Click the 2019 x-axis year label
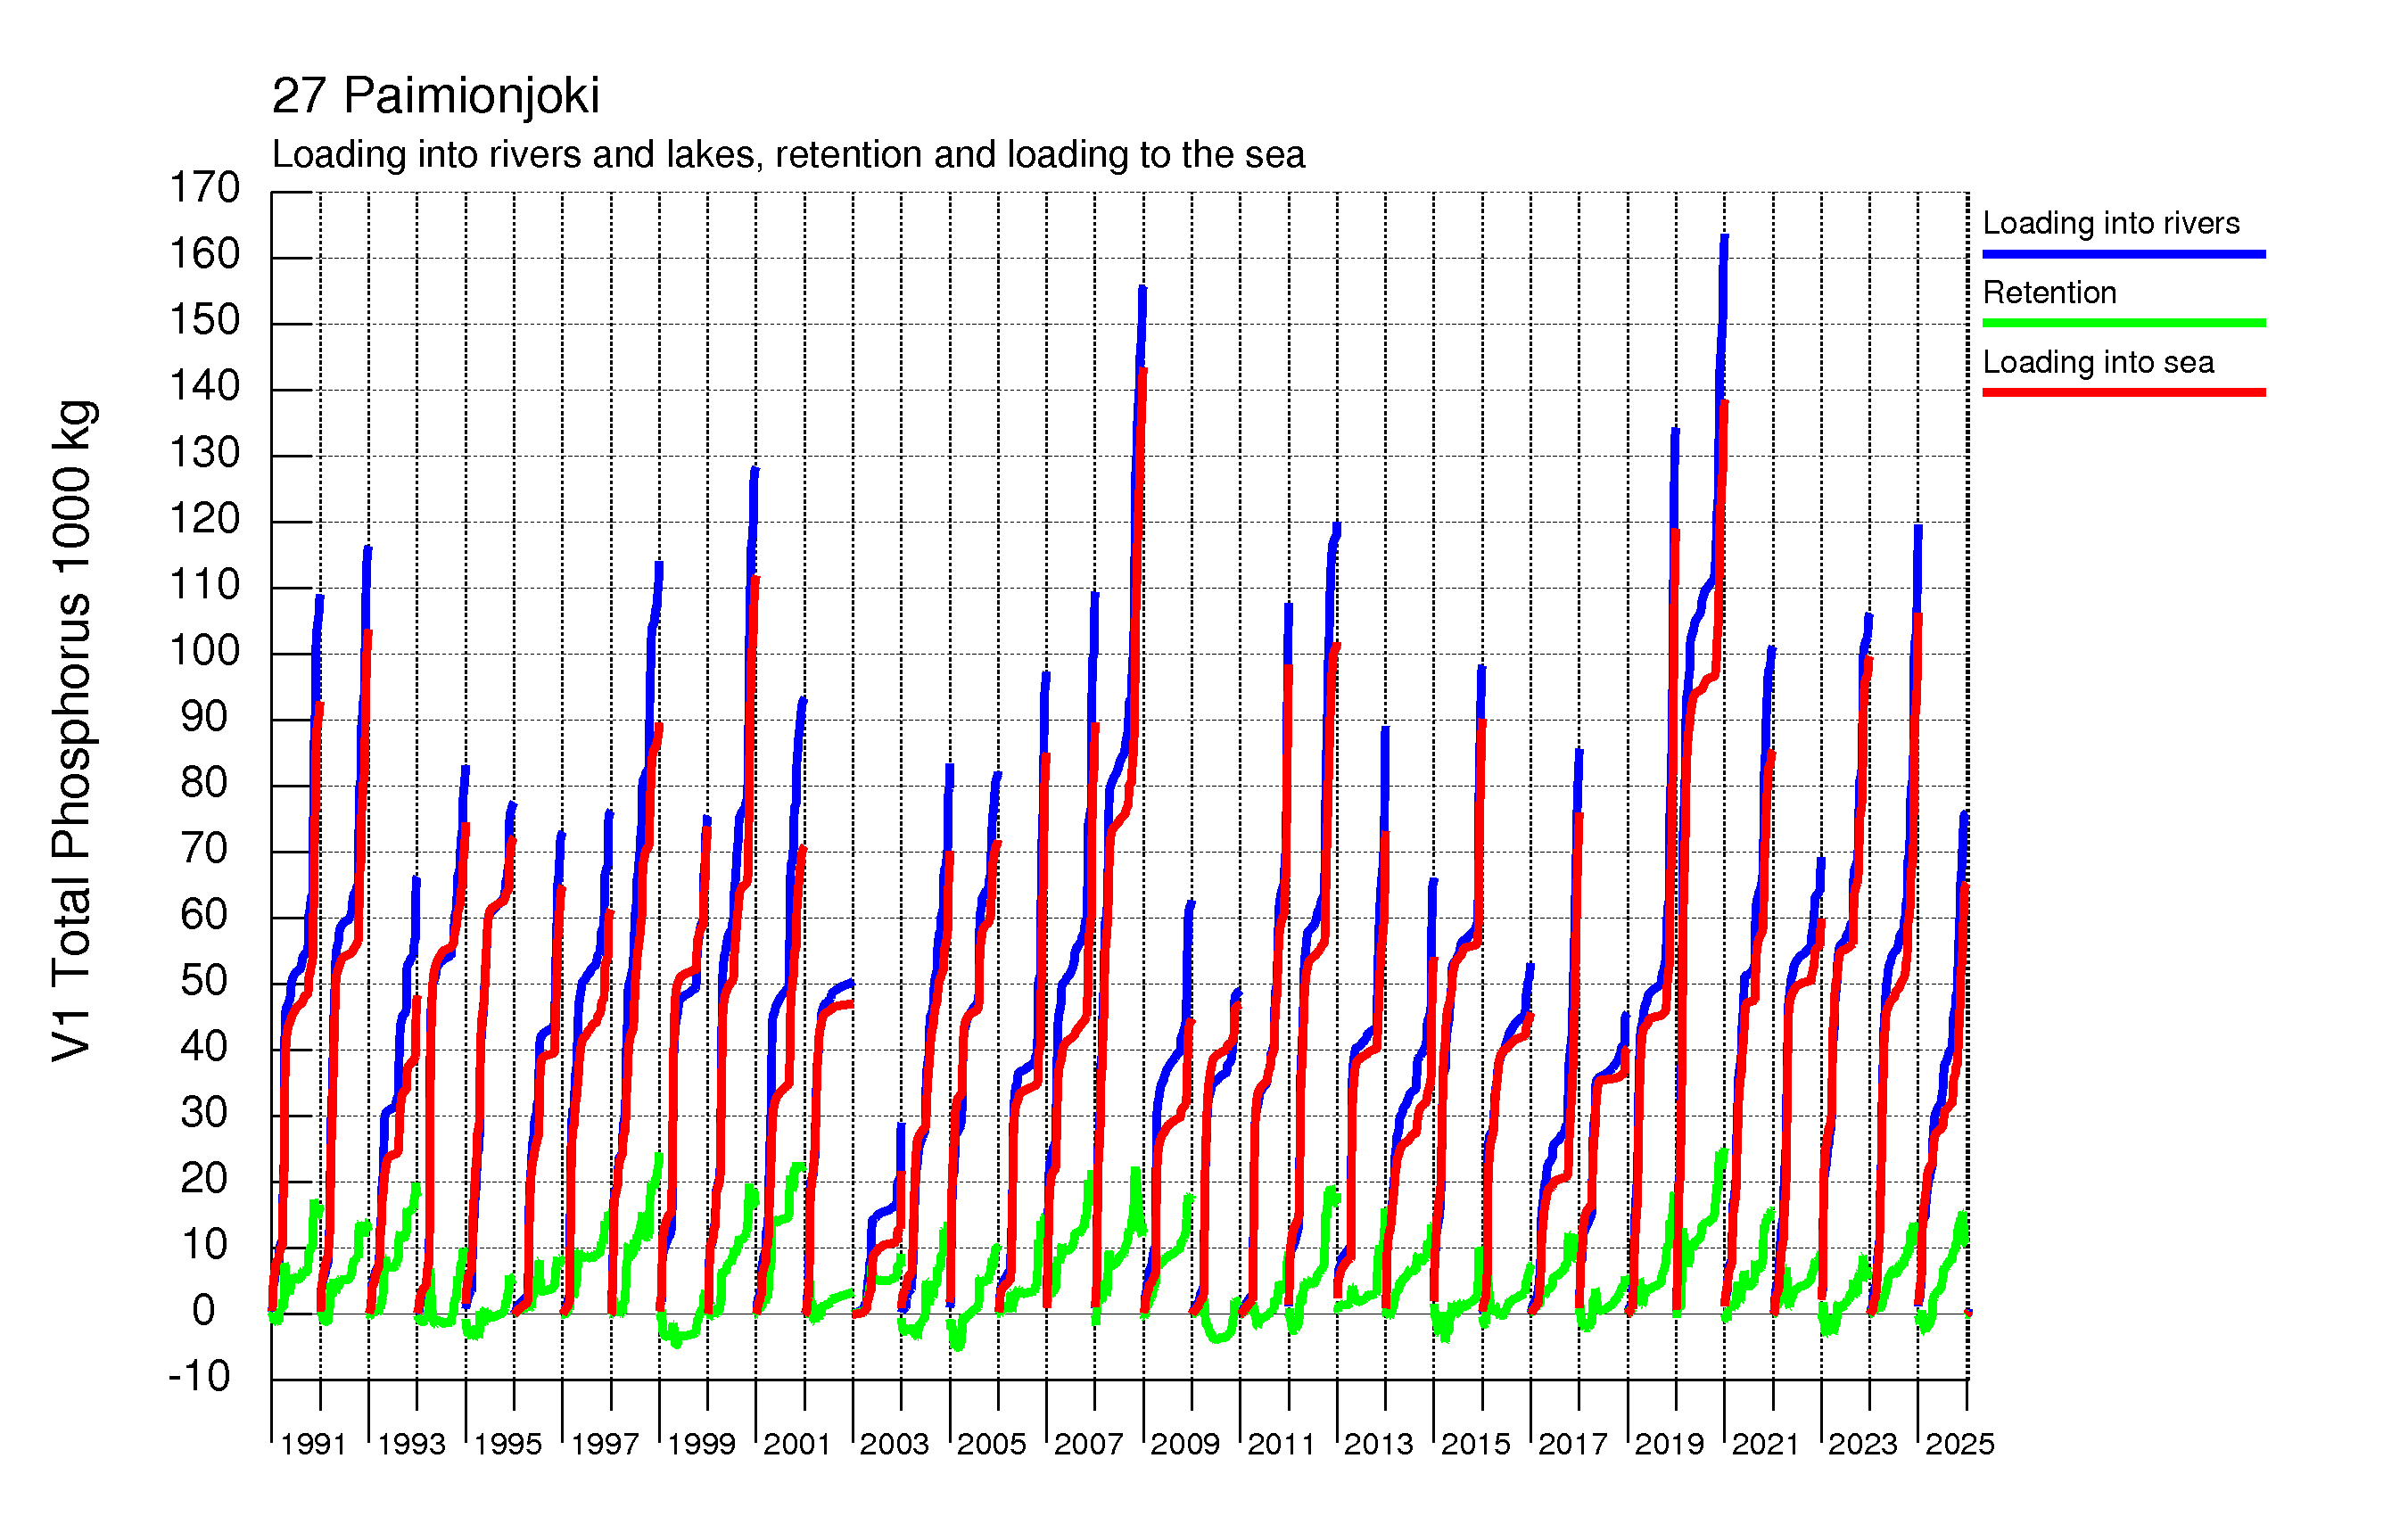Screen dimensions: 2408x1516 pyautogui.click(x=1669, y=1444)
